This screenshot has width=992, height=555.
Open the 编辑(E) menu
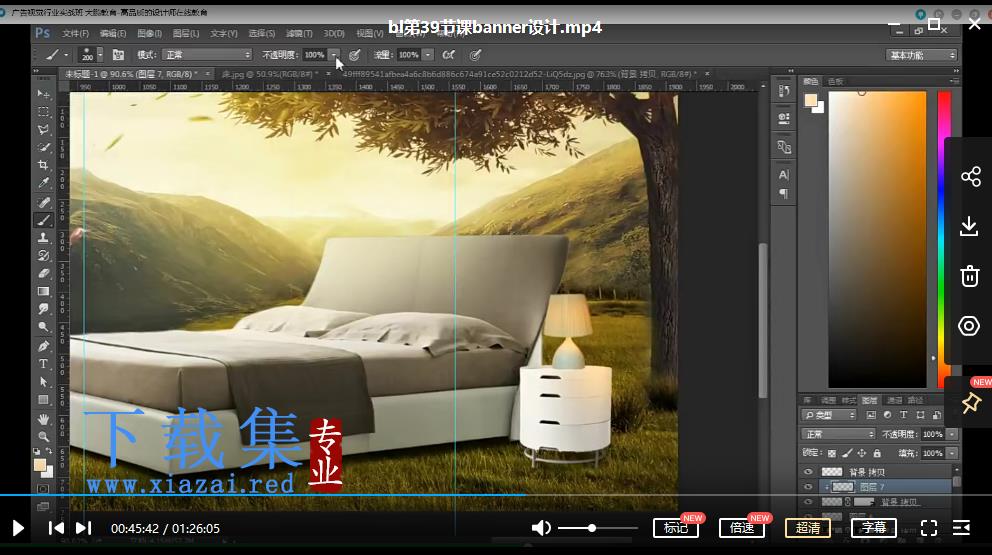113,33
